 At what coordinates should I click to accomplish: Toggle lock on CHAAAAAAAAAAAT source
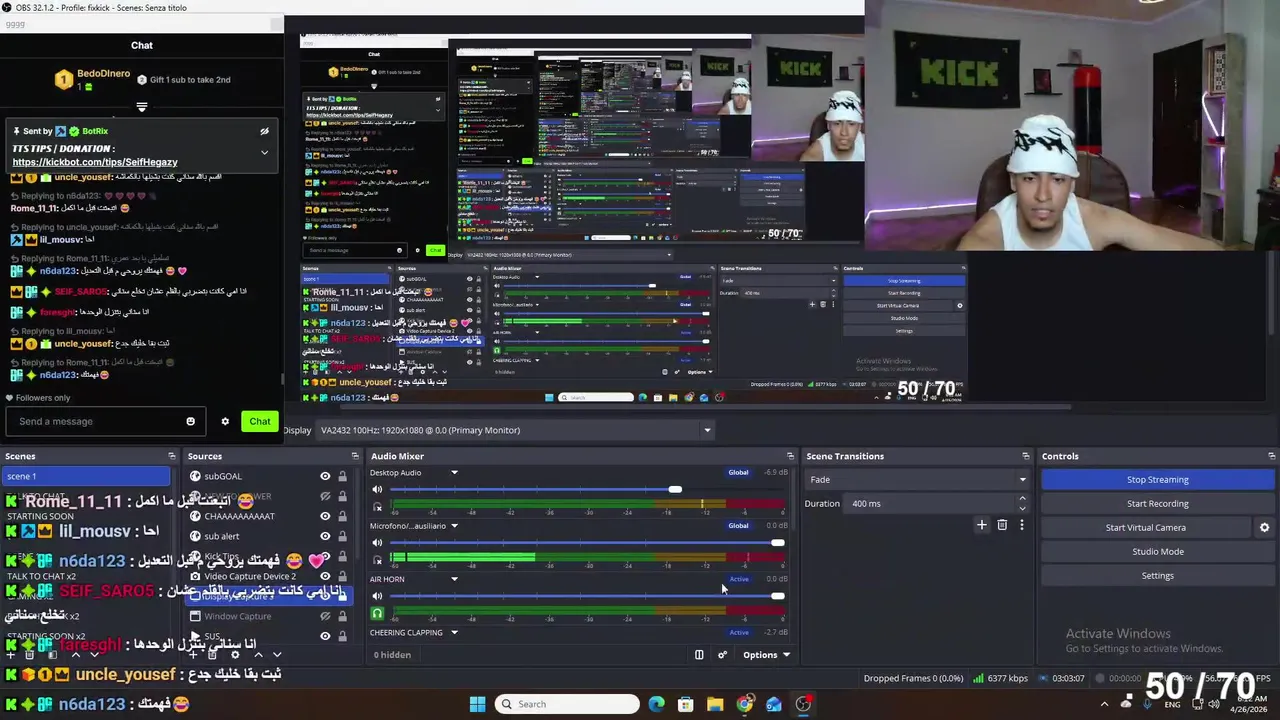[x=342, y=516]
